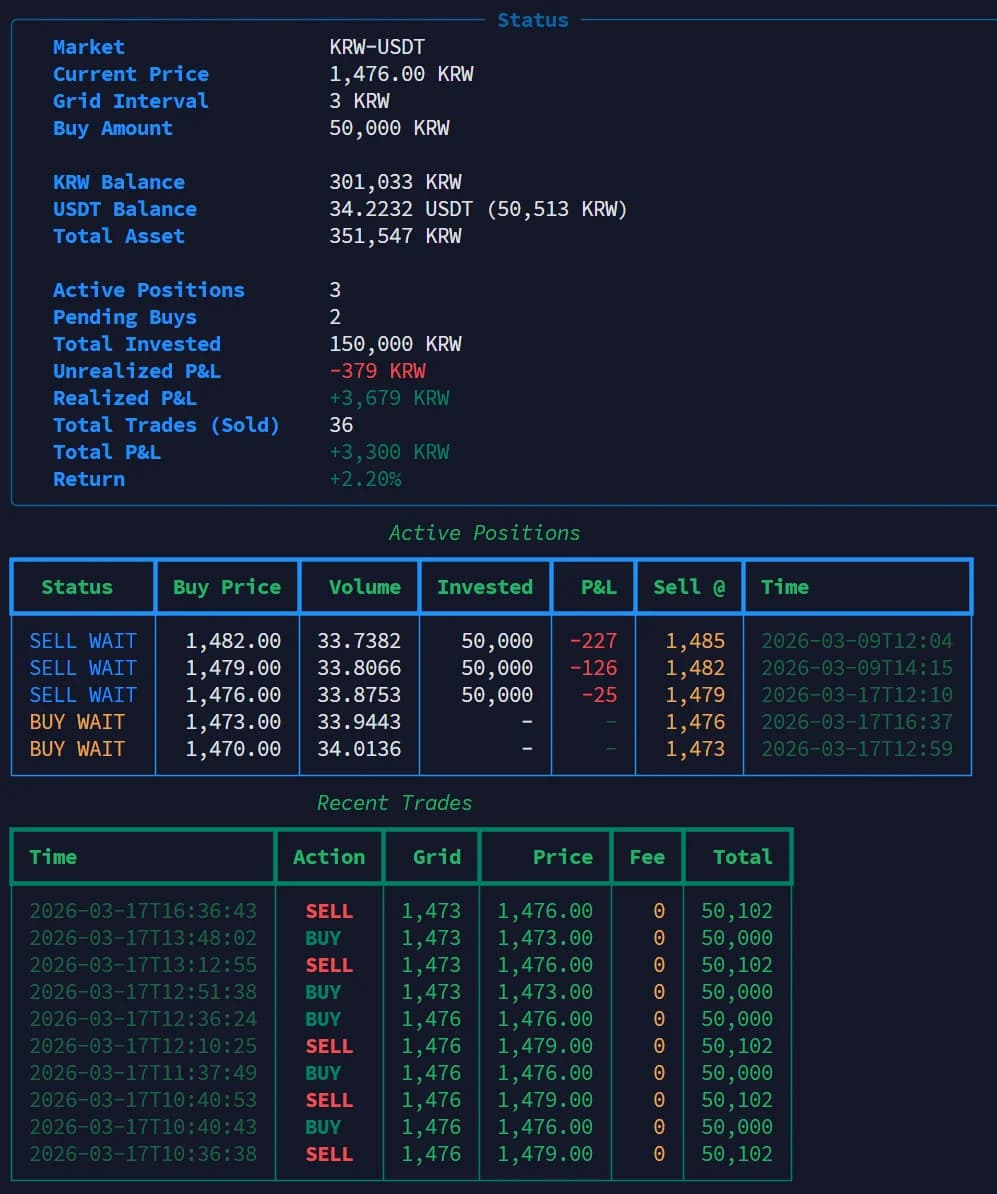Click the "34.0136" volume cell

(x=359, y=749)
